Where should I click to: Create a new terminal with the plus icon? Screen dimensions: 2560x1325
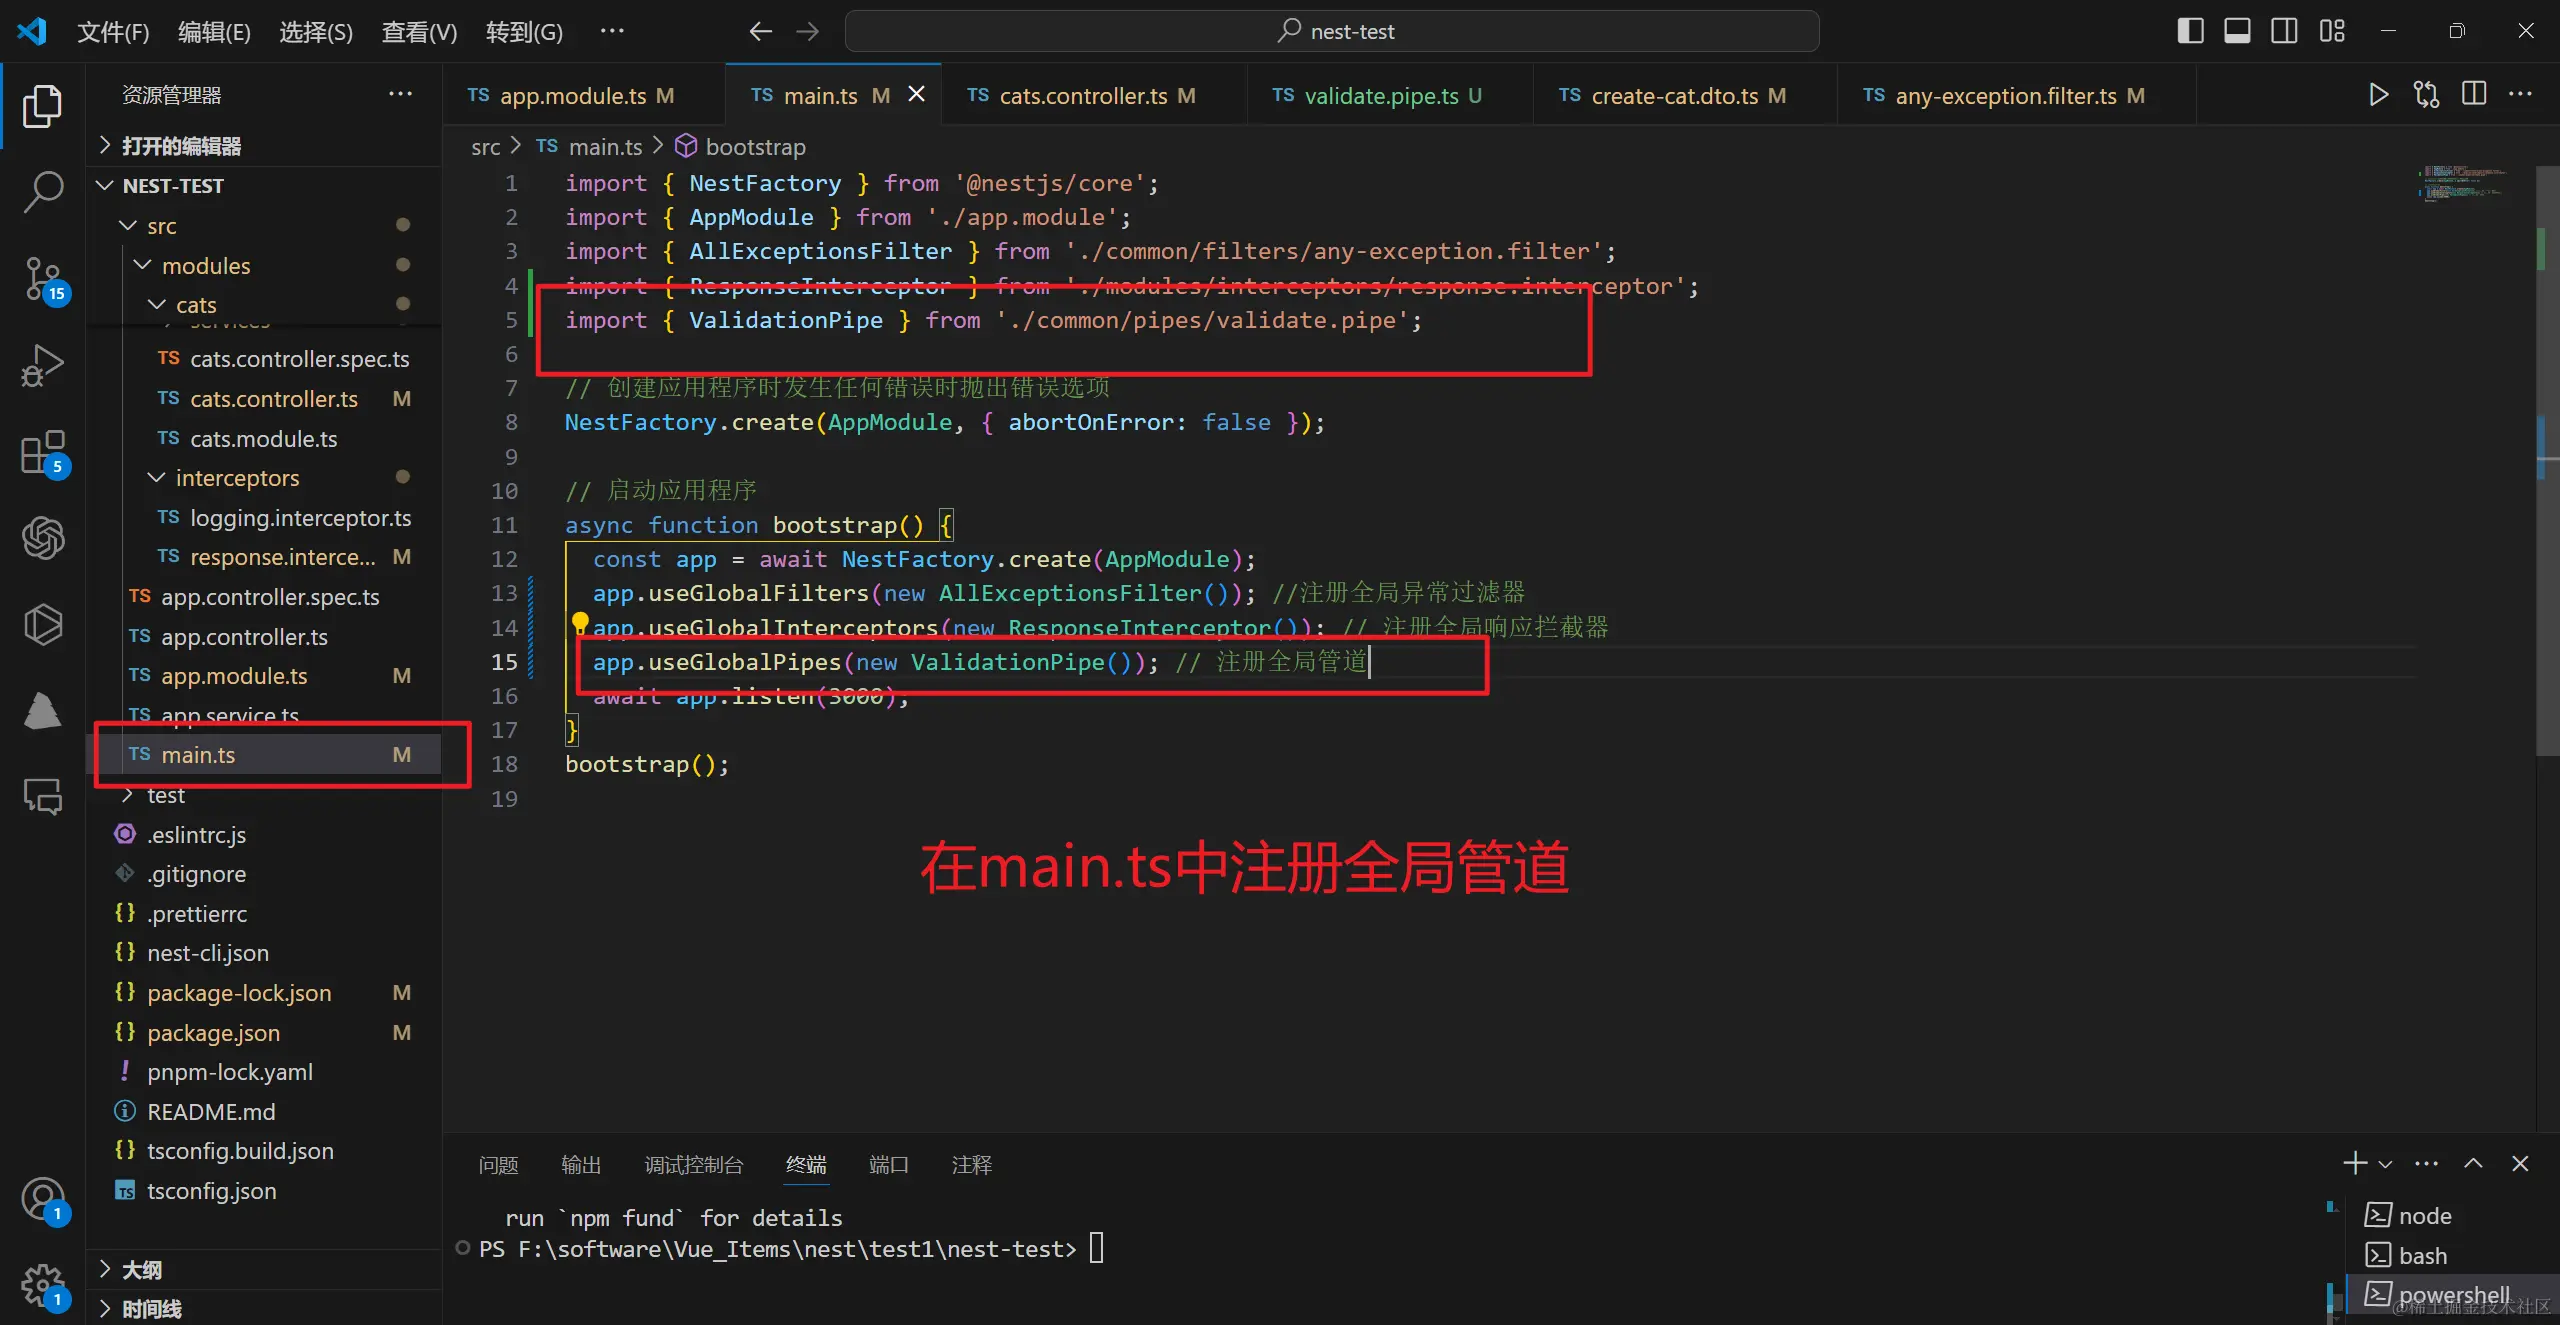pos(2354,1163)
